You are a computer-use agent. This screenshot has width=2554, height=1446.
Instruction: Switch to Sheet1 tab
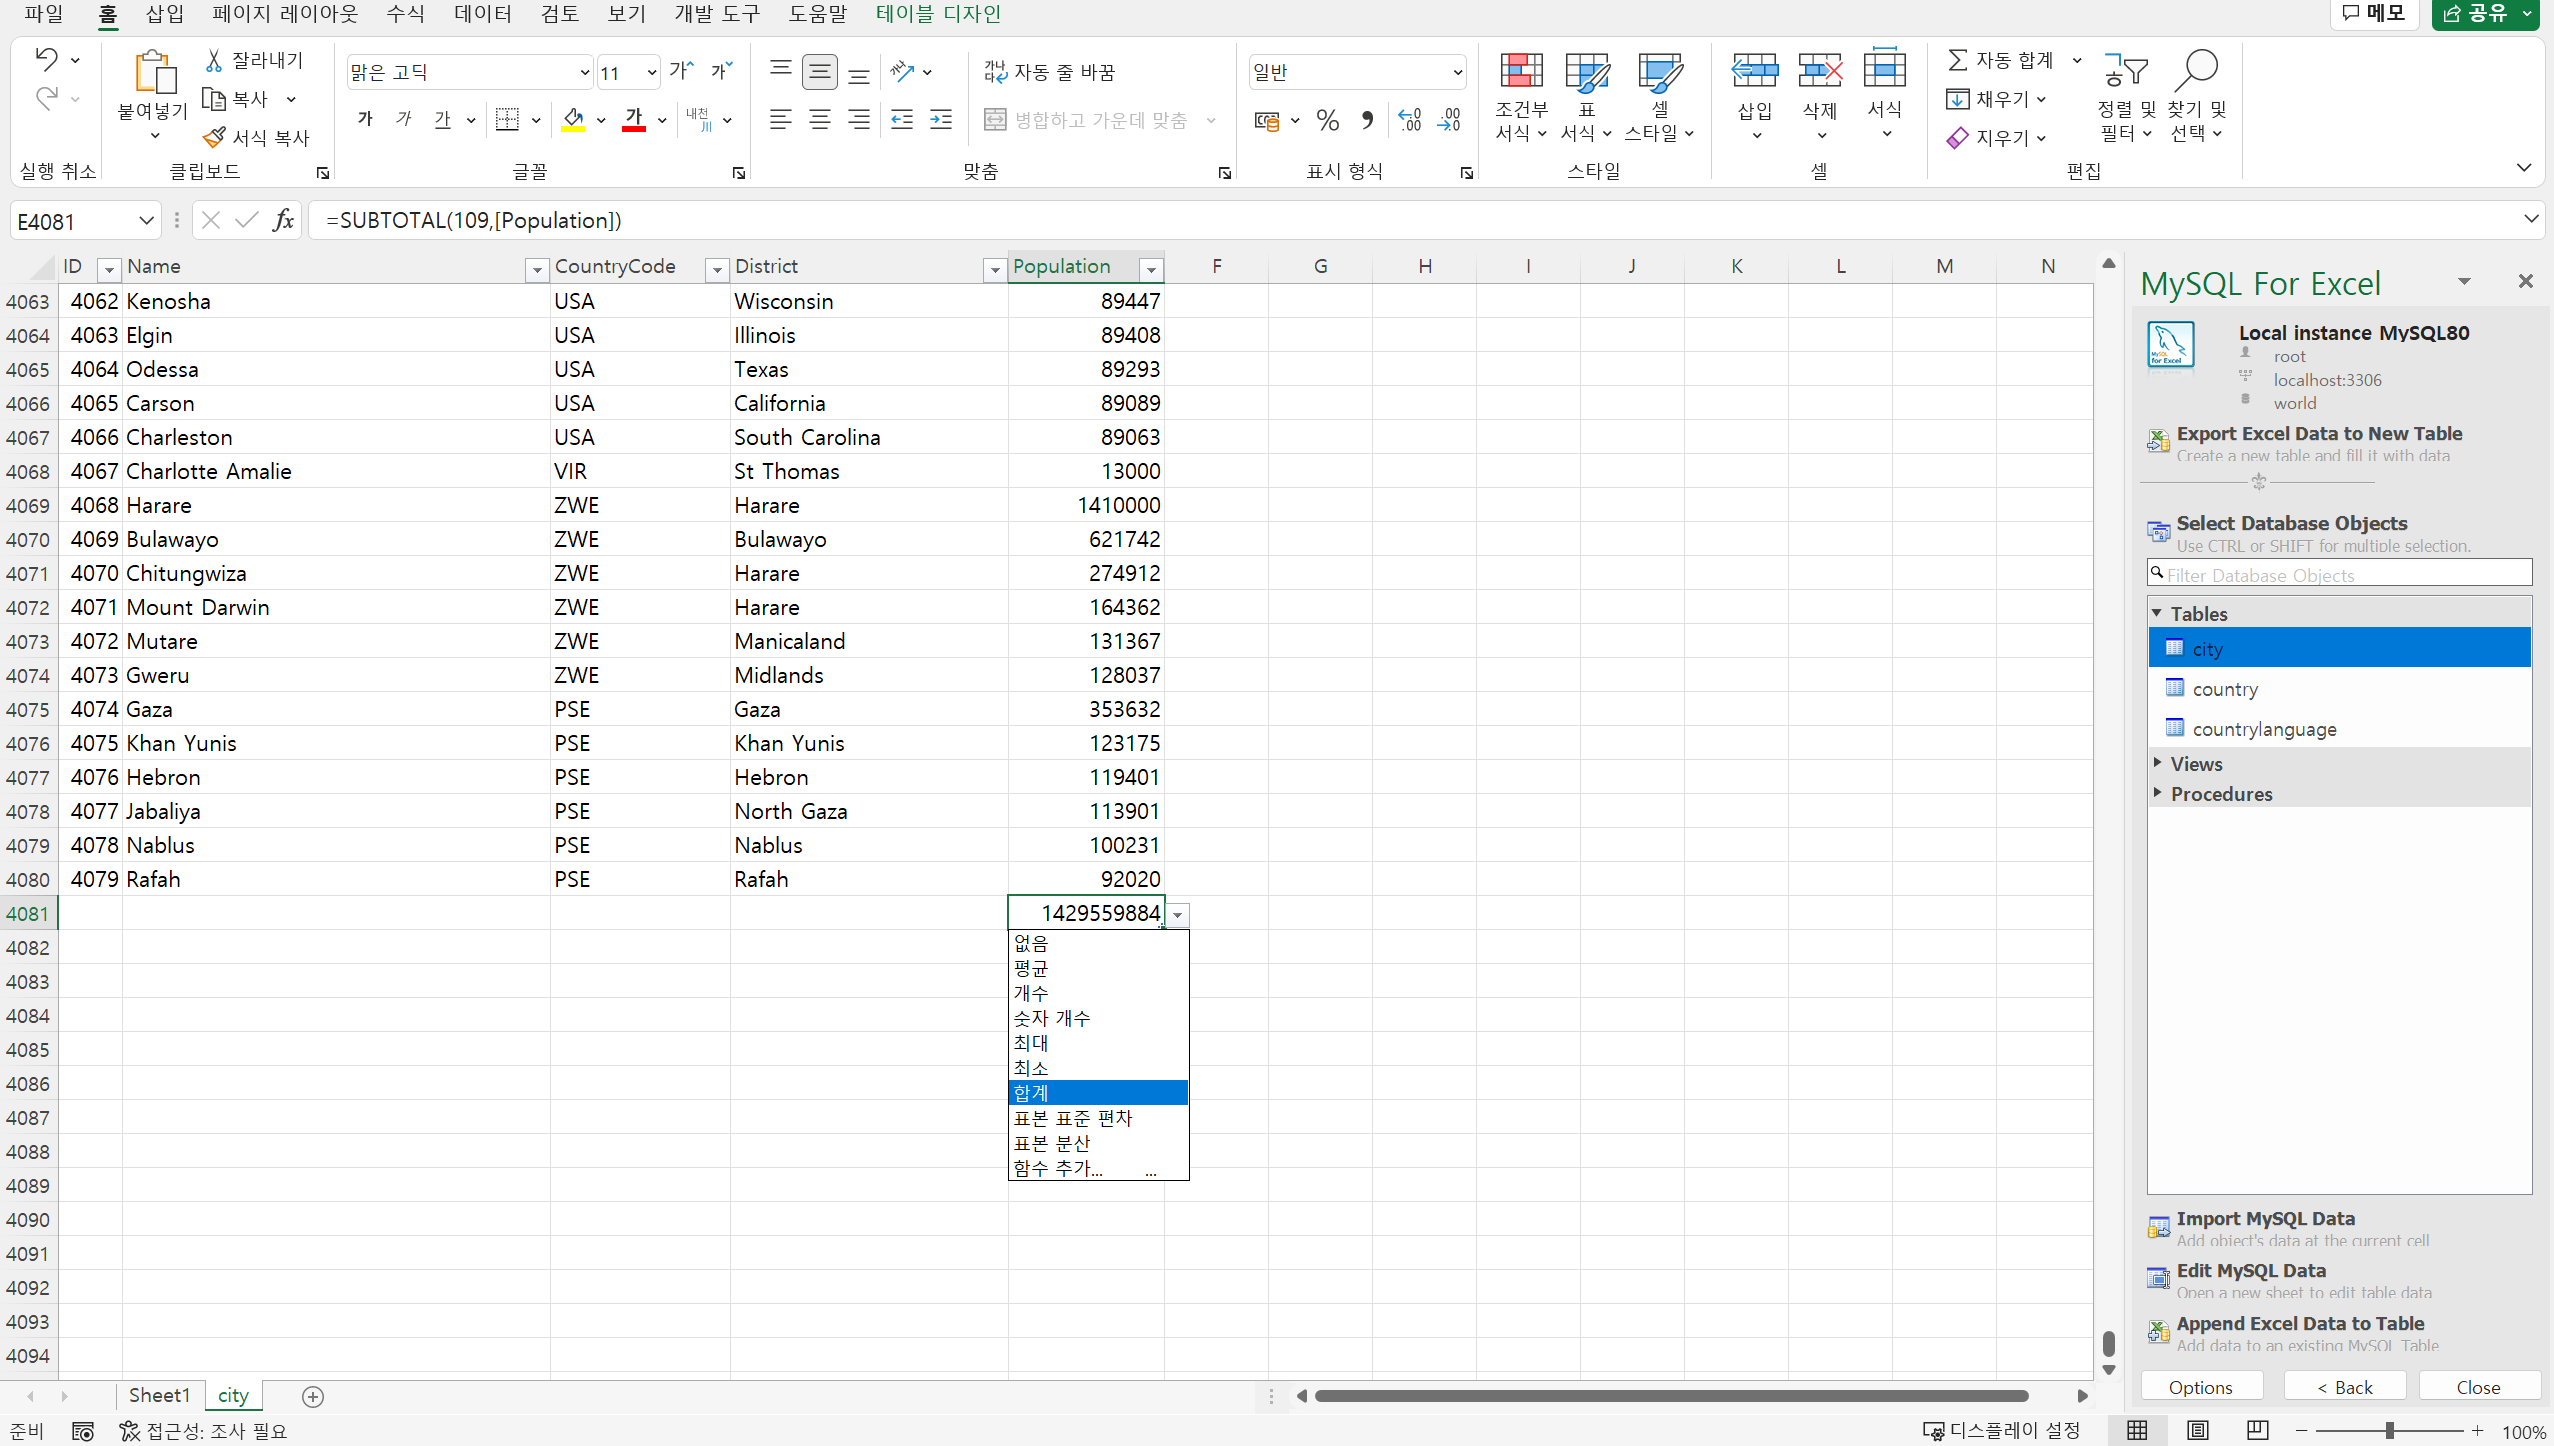click(x=159, y=1396)
